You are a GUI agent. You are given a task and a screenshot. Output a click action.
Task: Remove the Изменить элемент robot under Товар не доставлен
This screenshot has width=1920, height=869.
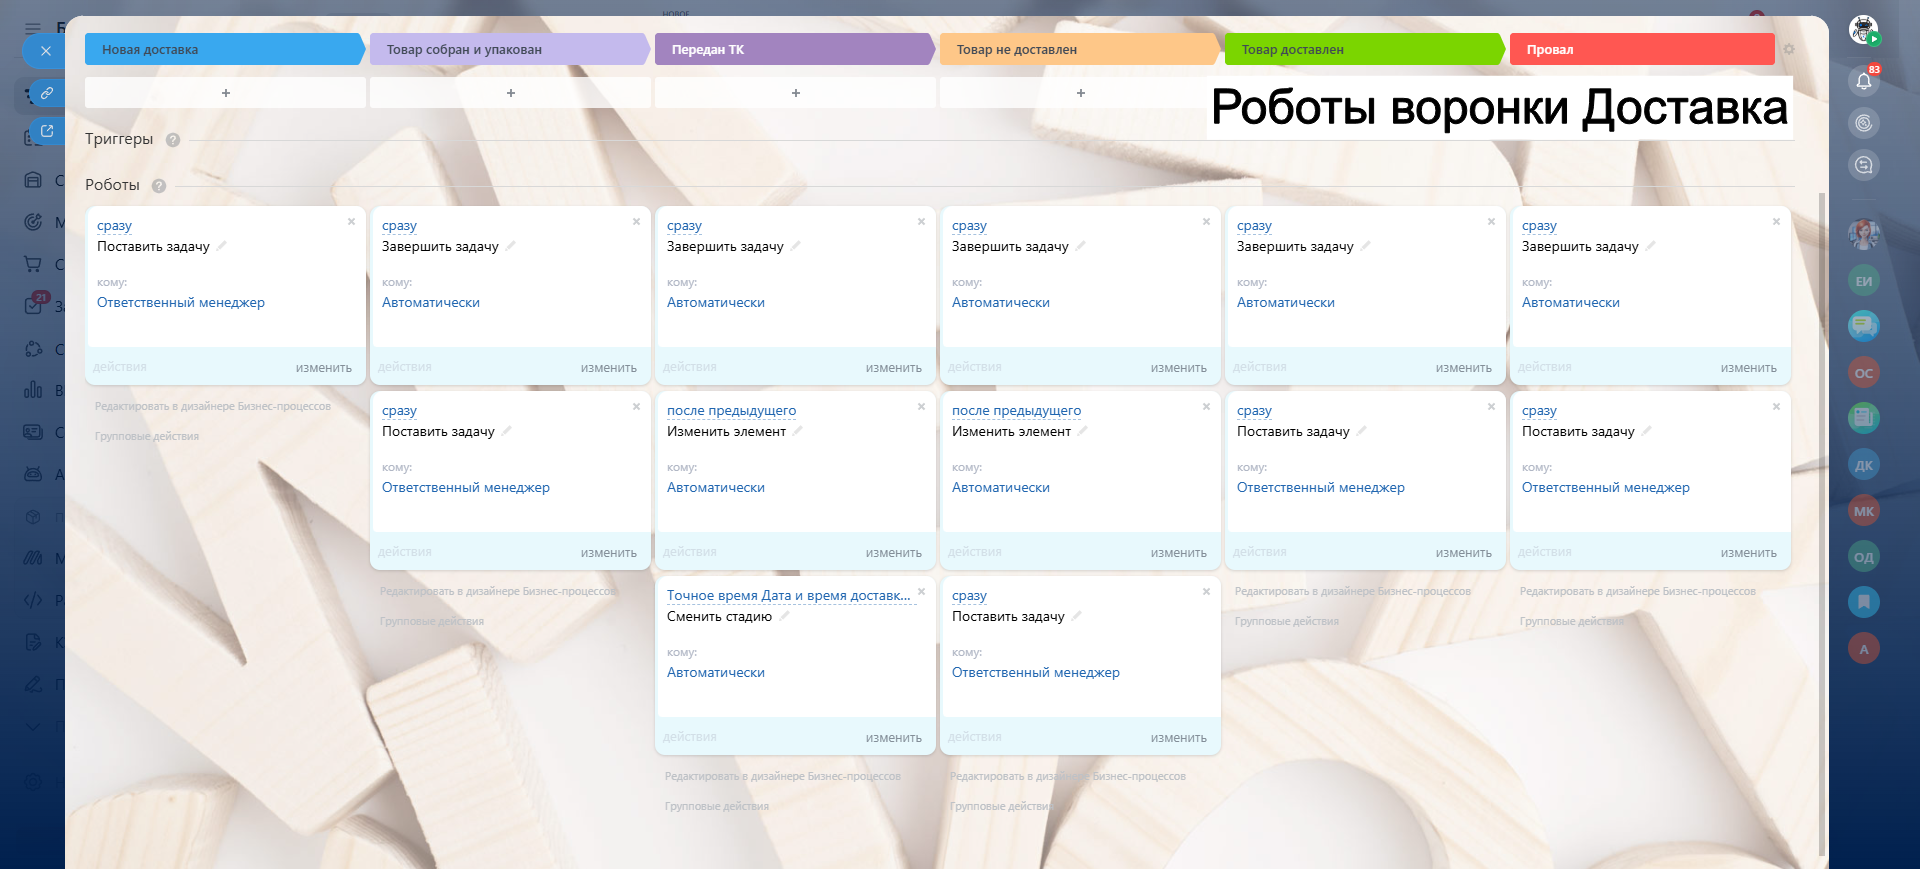1206,407
